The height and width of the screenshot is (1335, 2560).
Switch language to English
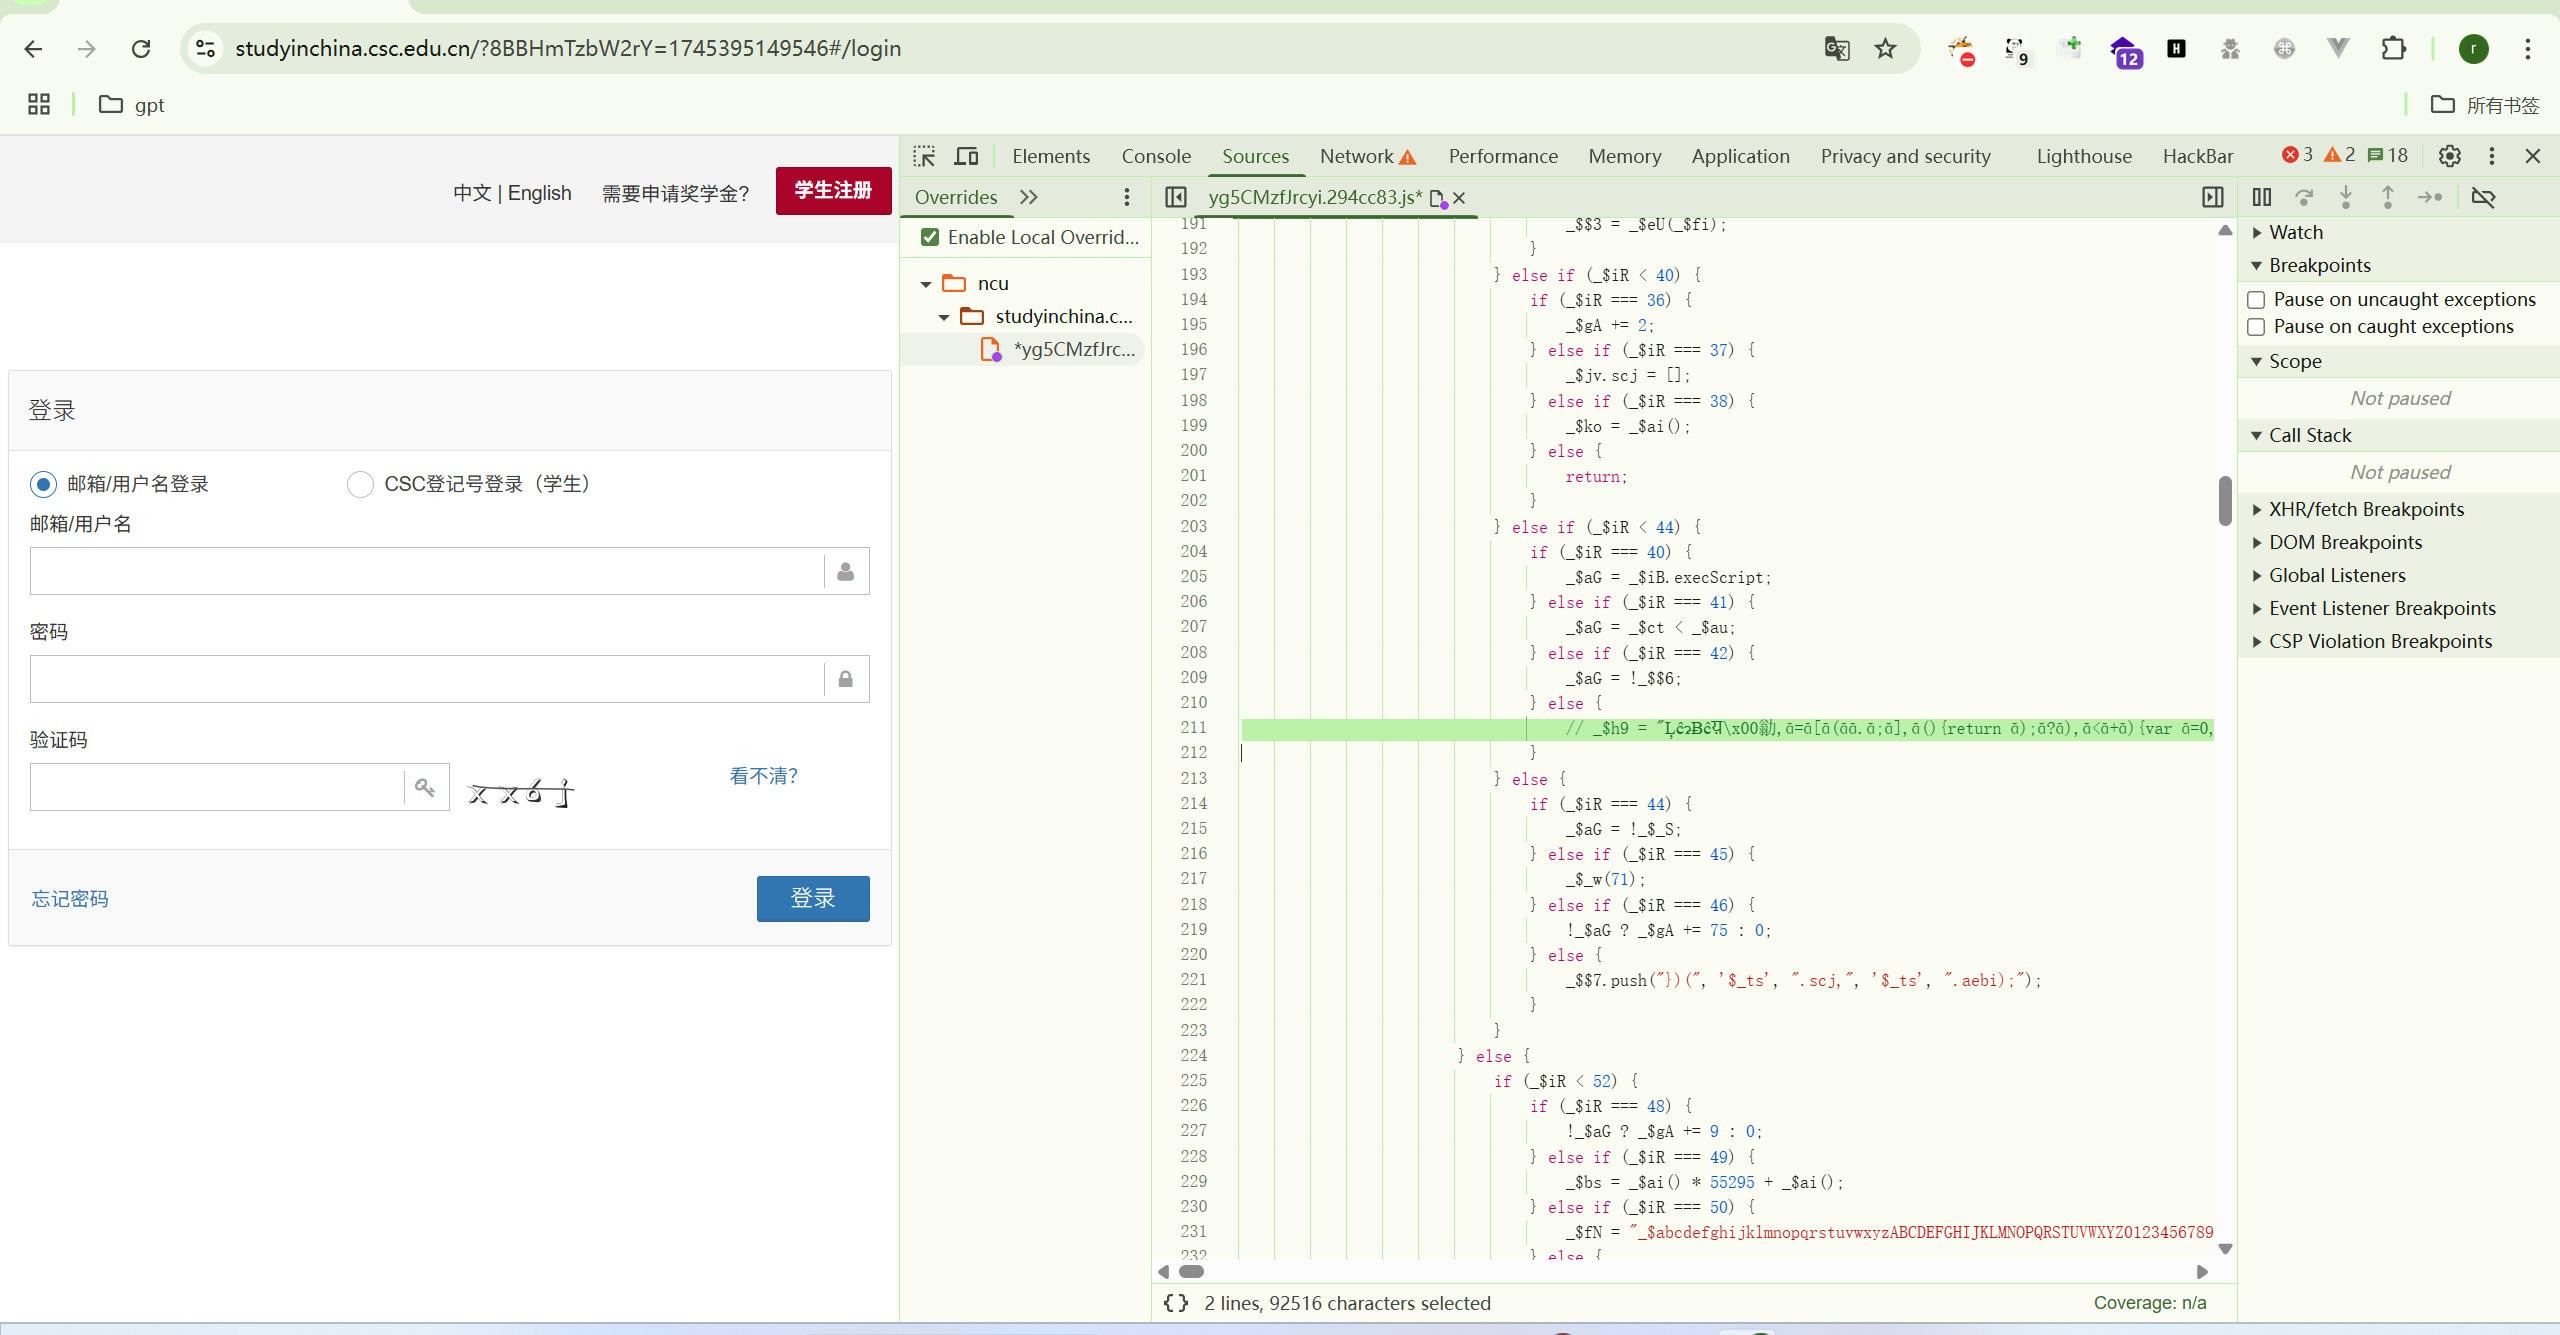click(x=539, y=193)
